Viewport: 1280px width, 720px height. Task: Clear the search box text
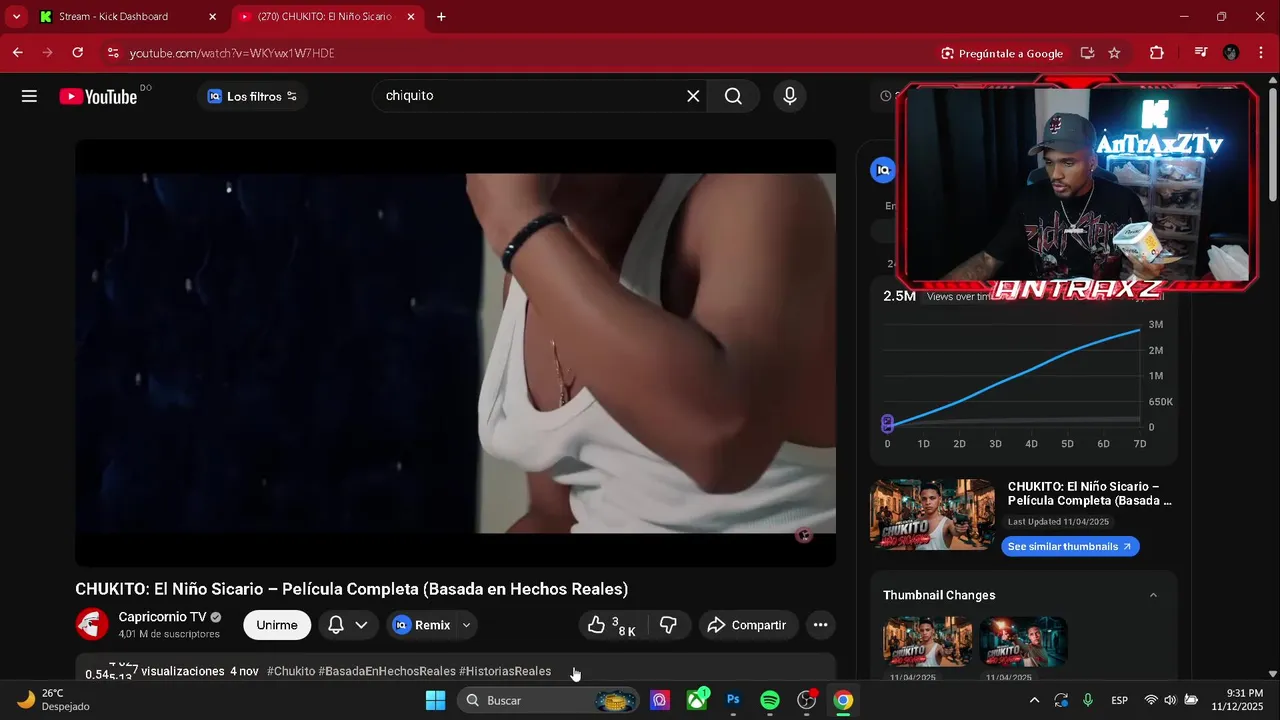693,96
